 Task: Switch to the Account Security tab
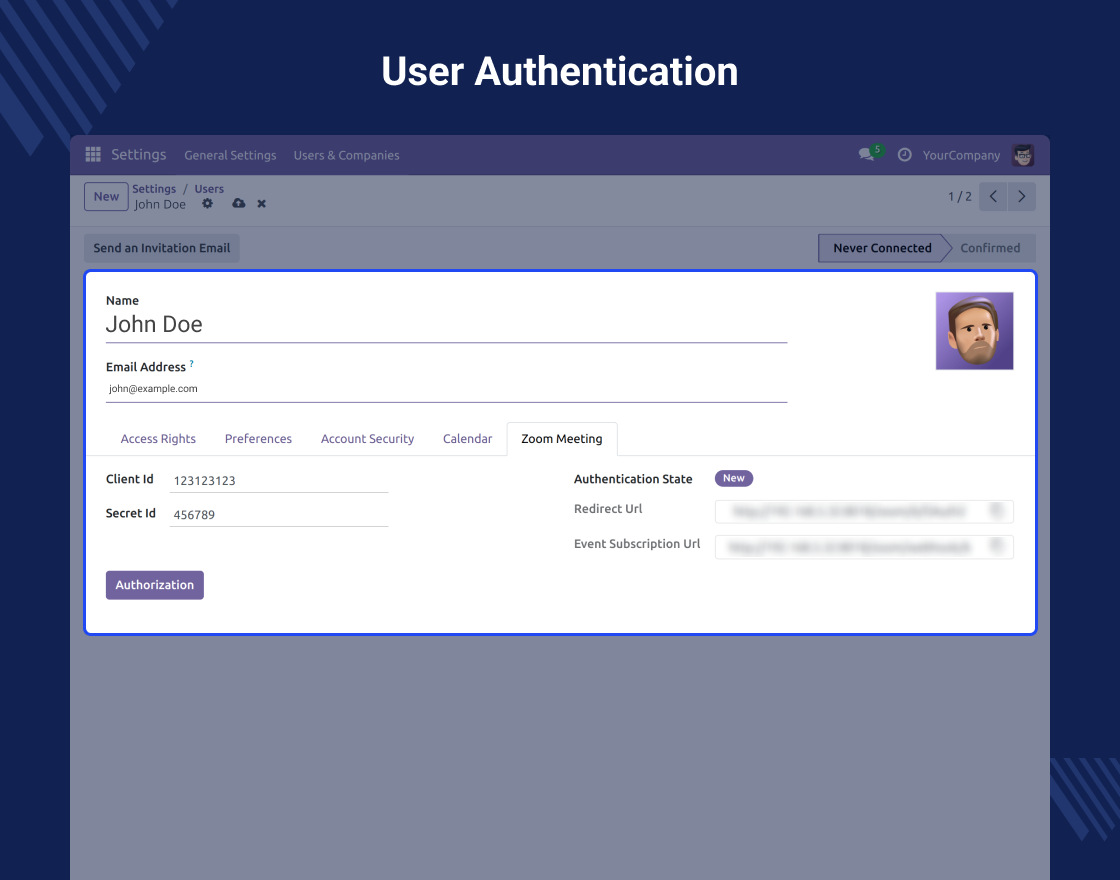click(x=367, y=439)
